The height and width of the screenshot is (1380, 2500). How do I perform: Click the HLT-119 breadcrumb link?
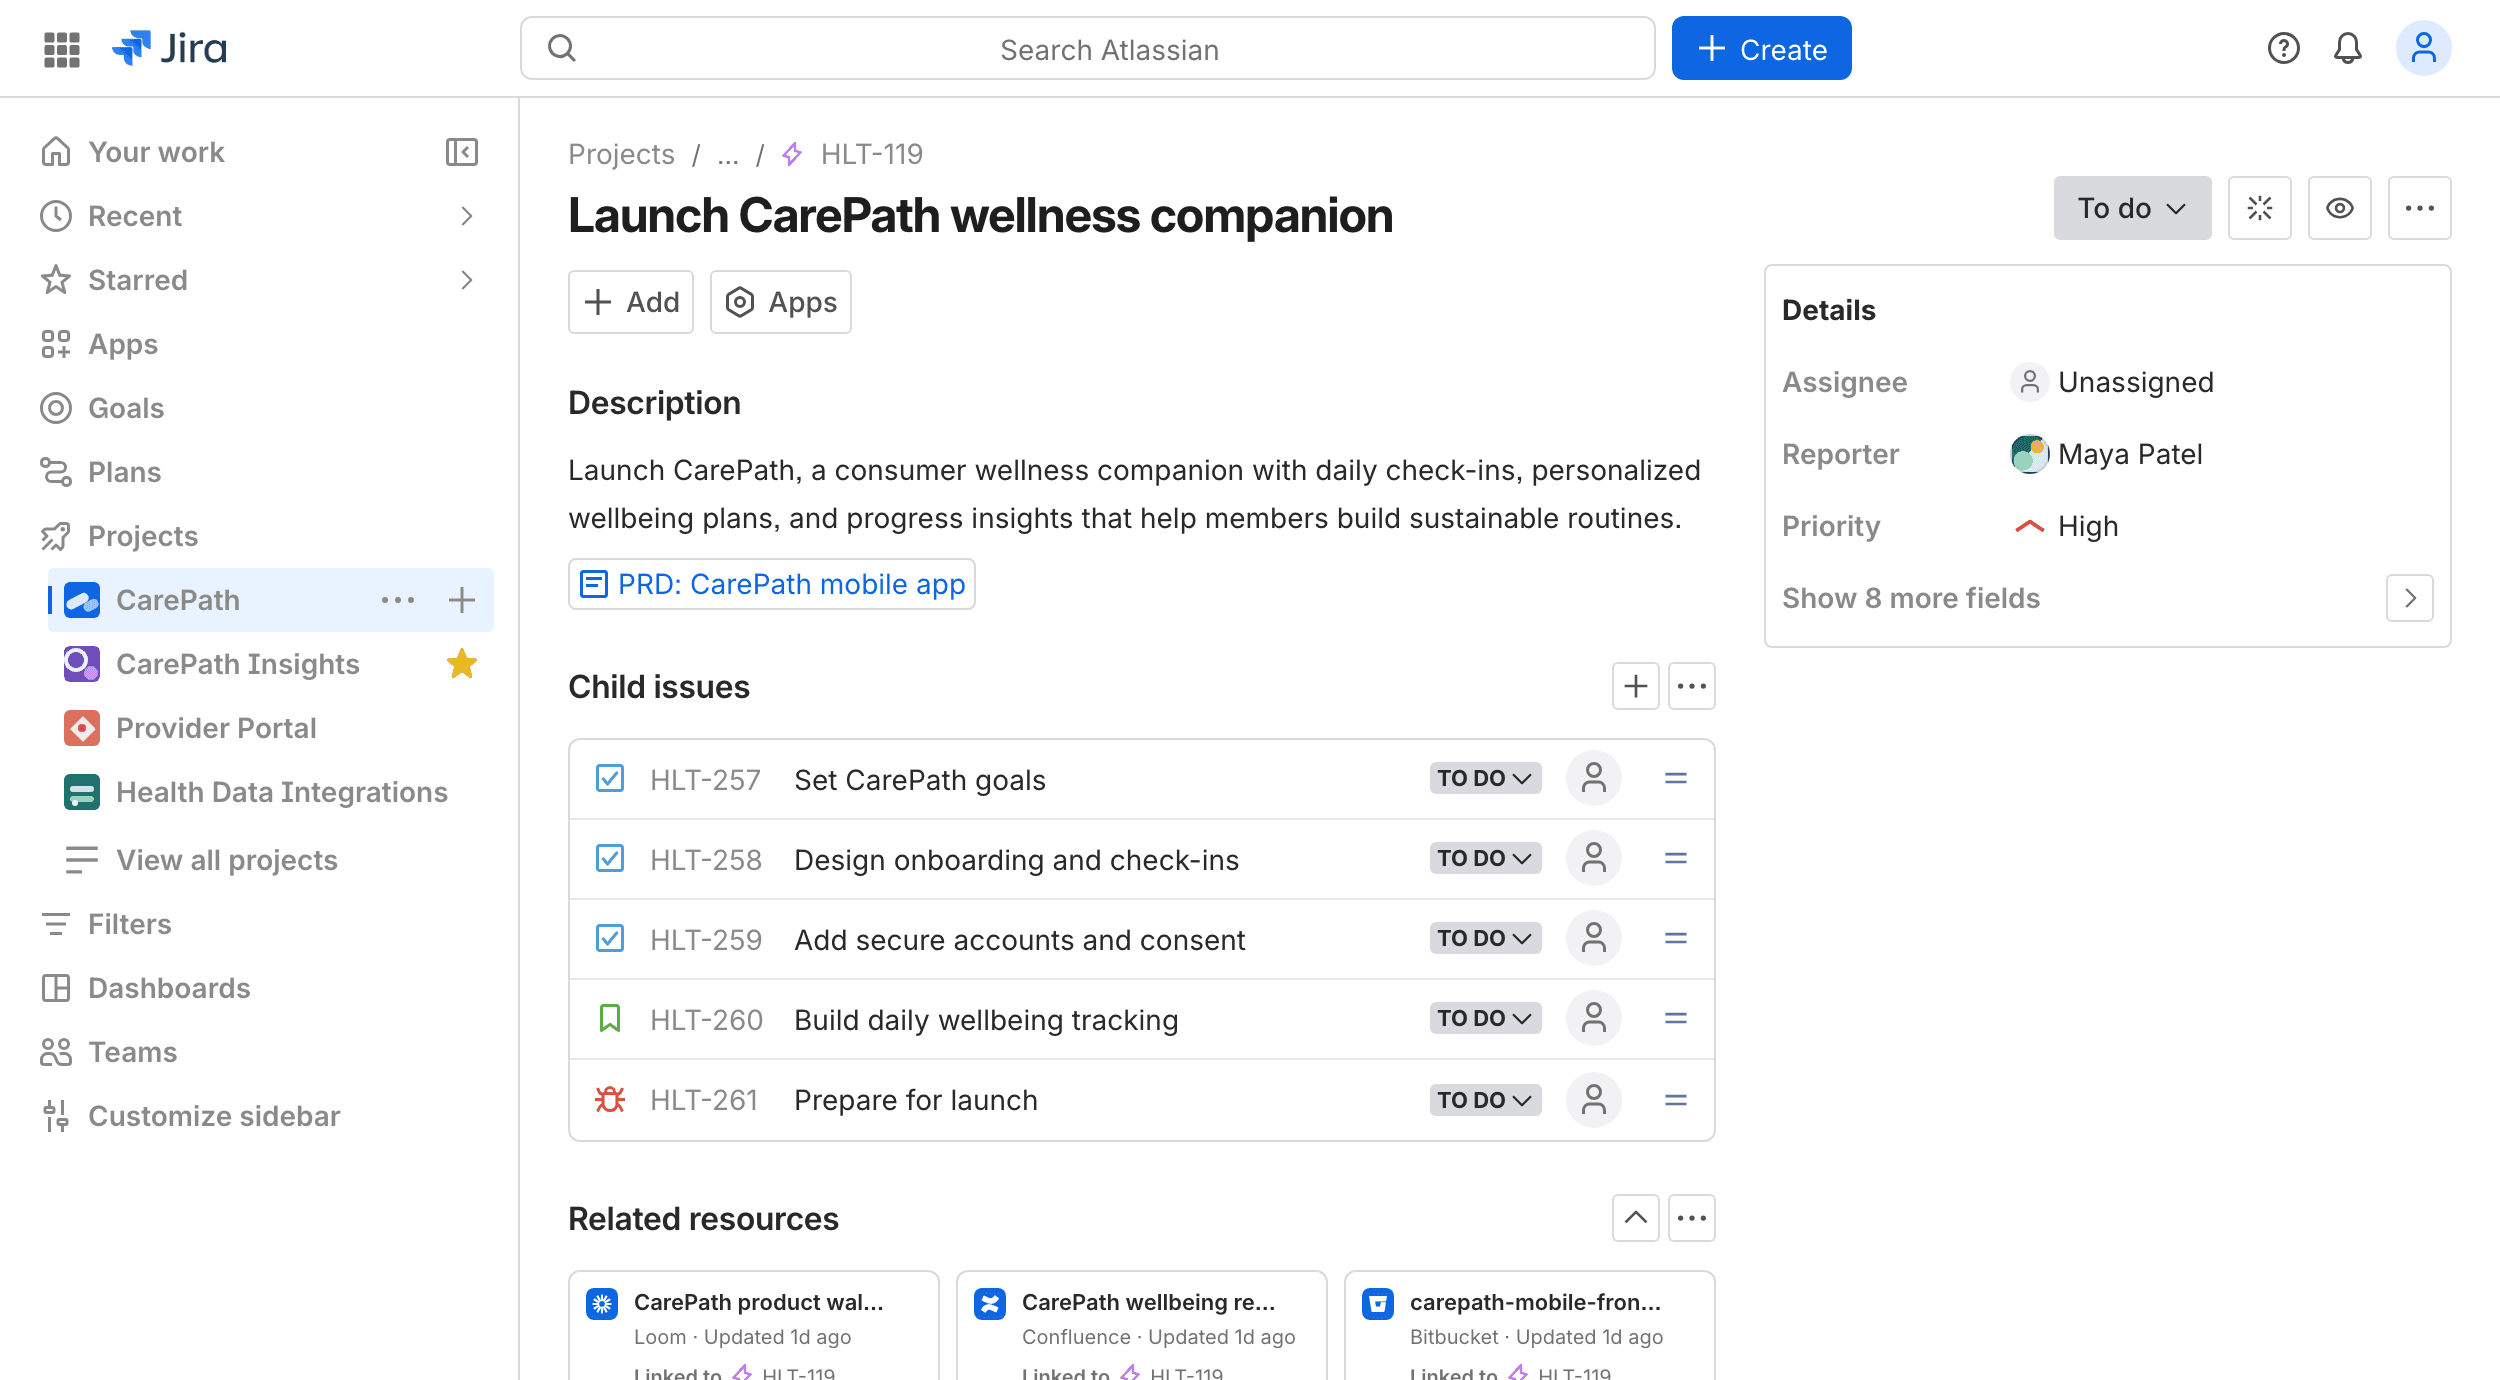pyautogui.click(x=871, y=154)
